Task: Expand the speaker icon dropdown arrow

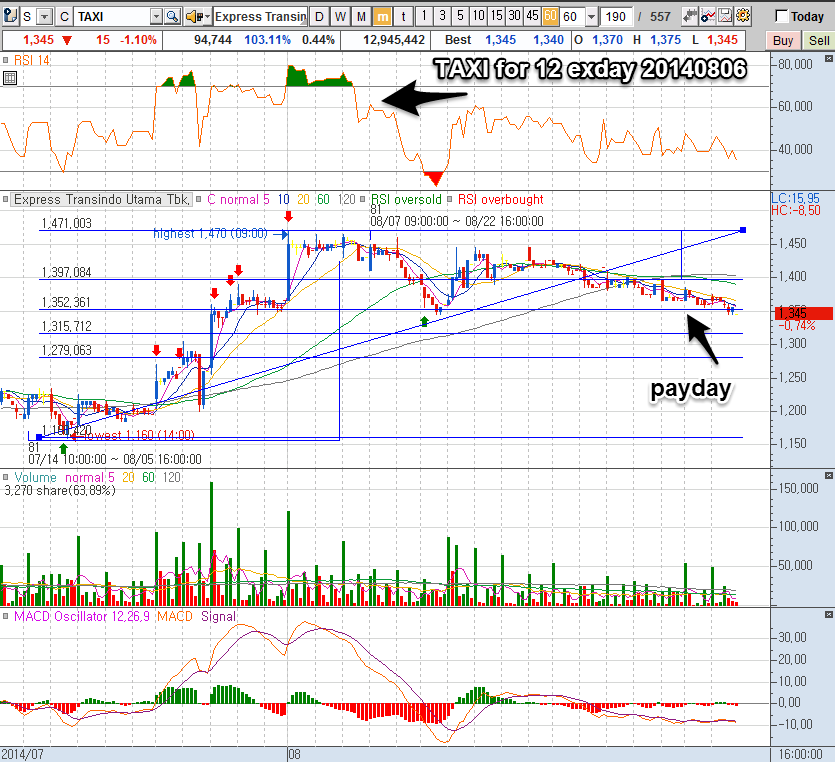Action: pyautogui.click(x=208, y=17)
